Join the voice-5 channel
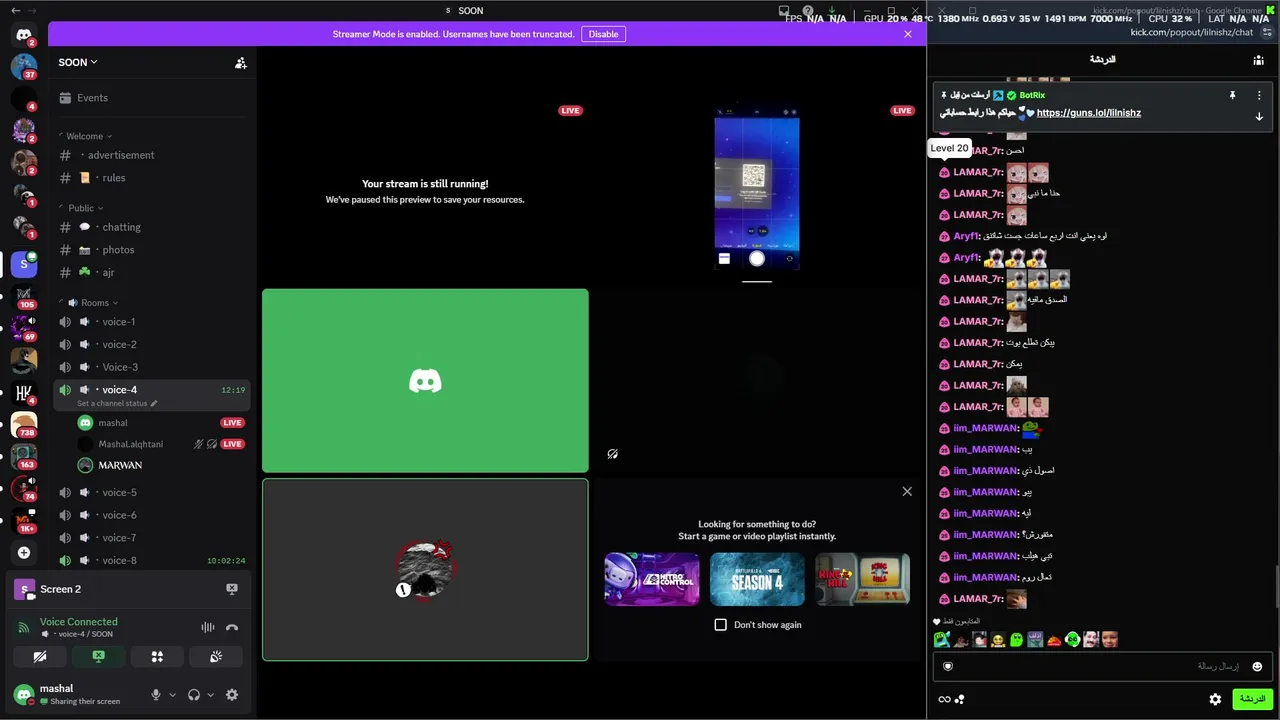Image resolution: width=1280 pixels, height=720 pixels. (152, 492)
